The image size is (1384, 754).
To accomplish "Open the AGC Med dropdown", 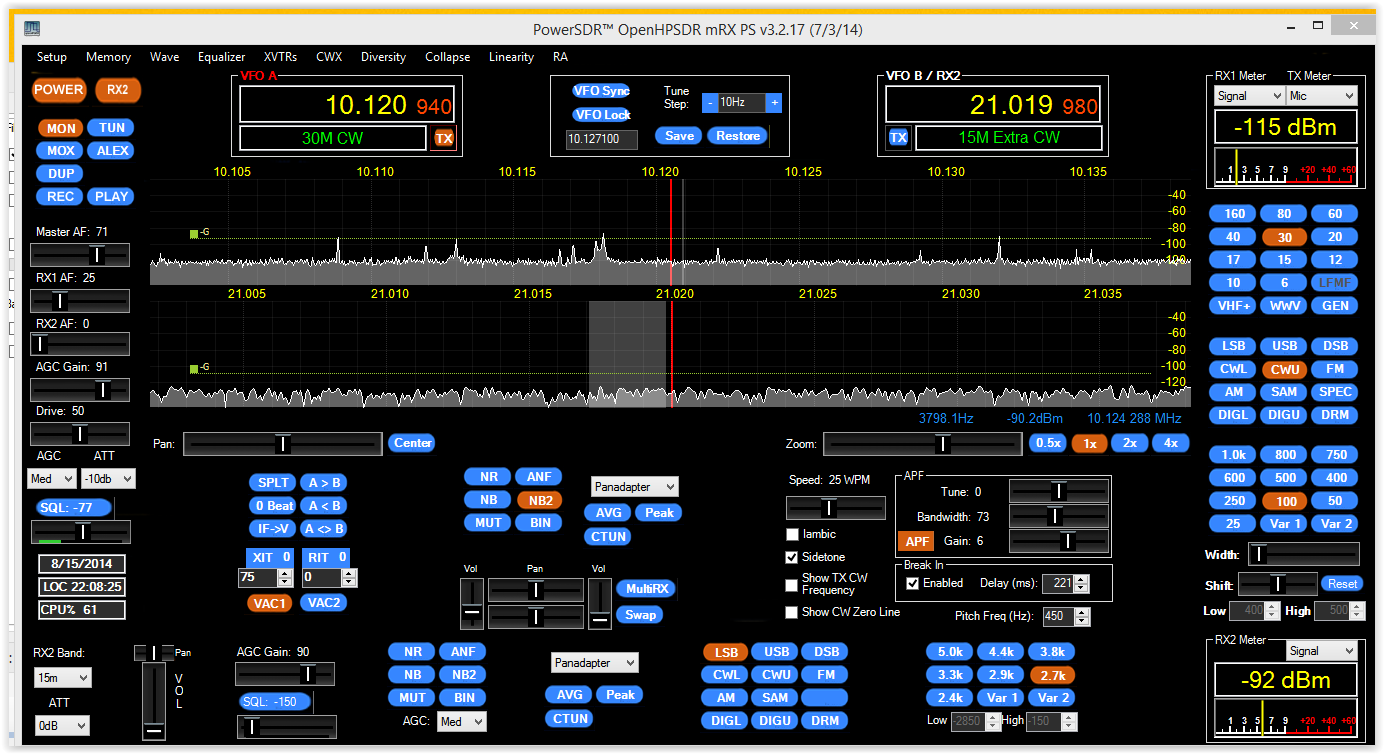I will (x=51, y=478).
